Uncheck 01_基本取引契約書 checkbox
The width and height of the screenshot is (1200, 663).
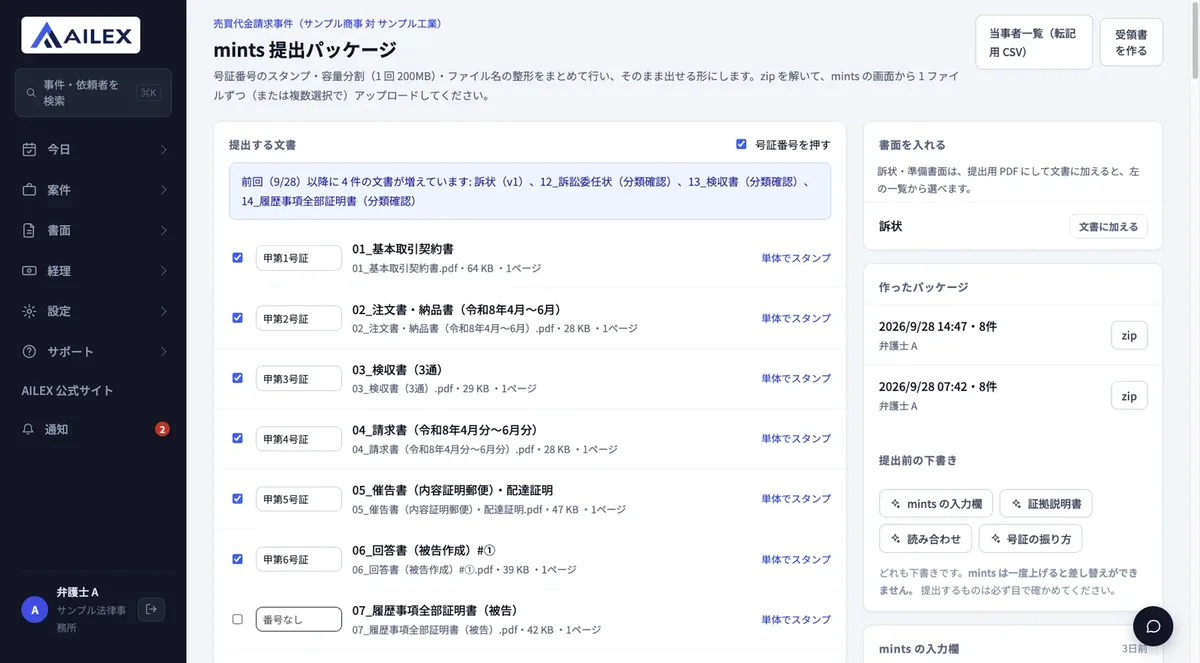[237, 257]
